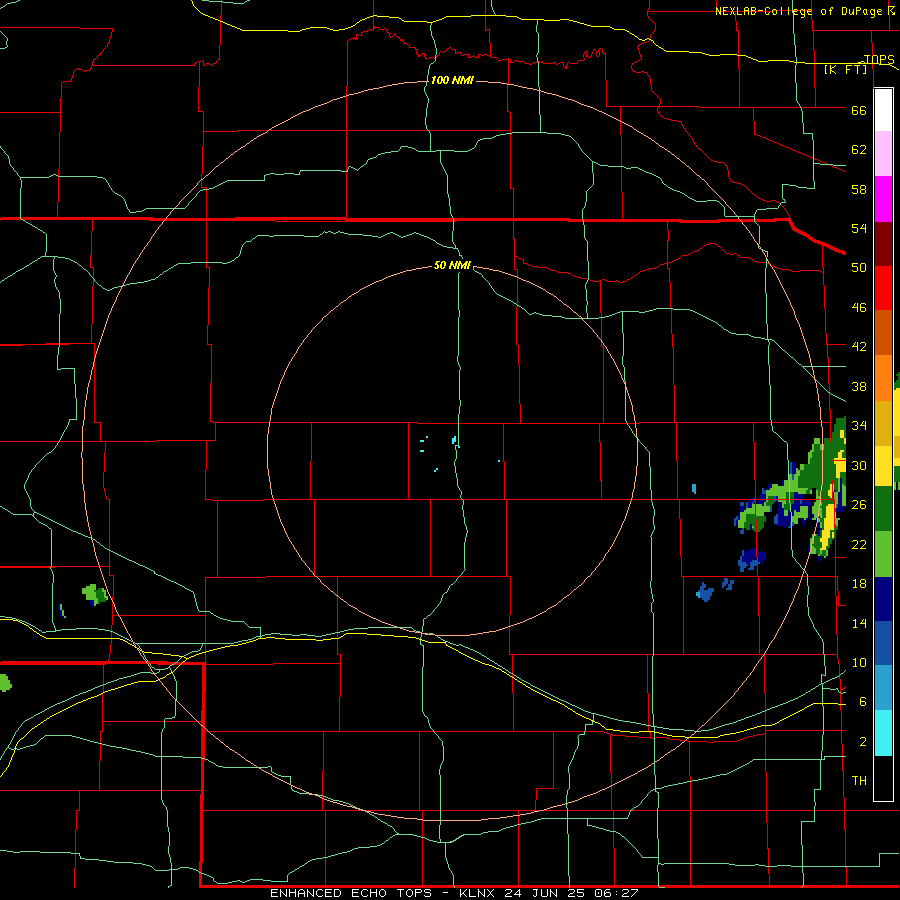Click the 34 value in legend

(859, 426)
